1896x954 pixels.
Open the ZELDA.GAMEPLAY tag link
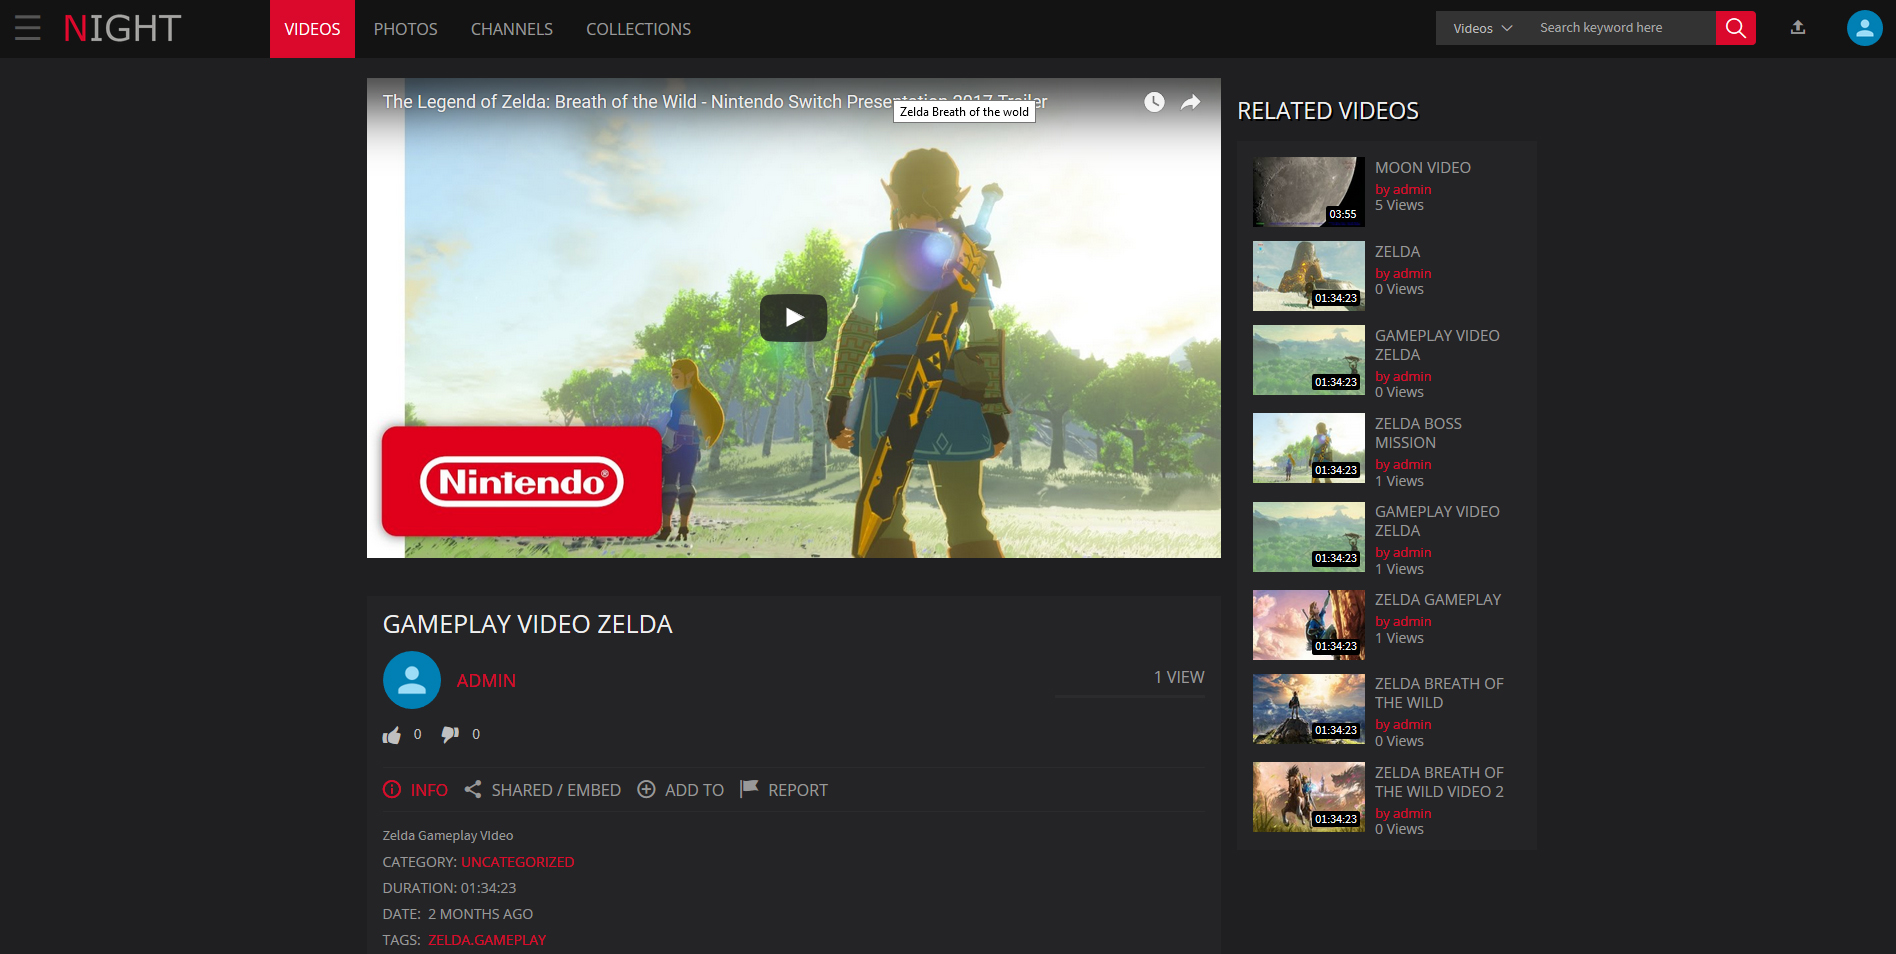point(487,940)
